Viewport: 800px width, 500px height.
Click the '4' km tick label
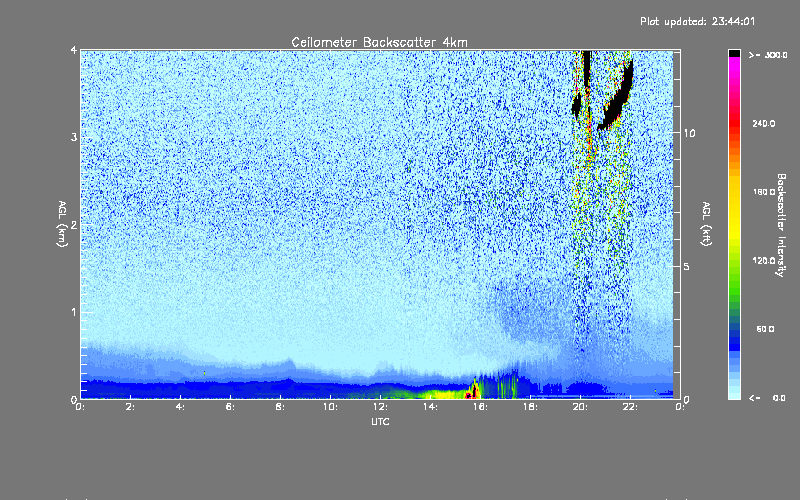pos(74,50)
